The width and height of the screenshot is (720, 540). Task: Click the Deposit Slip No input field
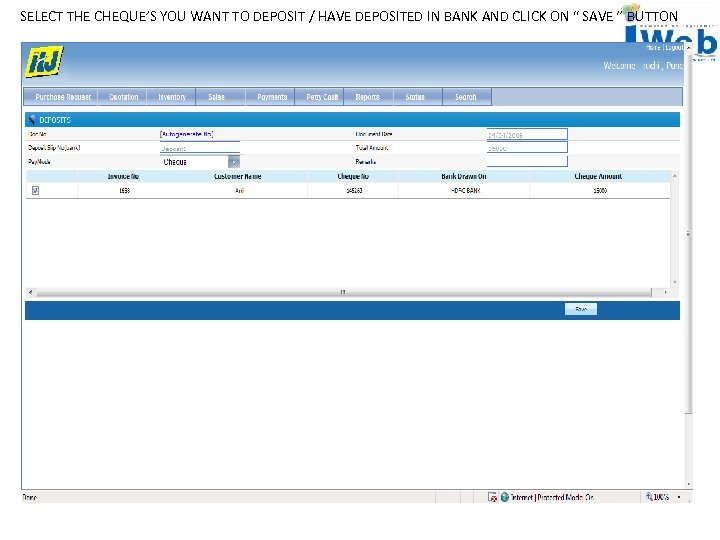200,148
